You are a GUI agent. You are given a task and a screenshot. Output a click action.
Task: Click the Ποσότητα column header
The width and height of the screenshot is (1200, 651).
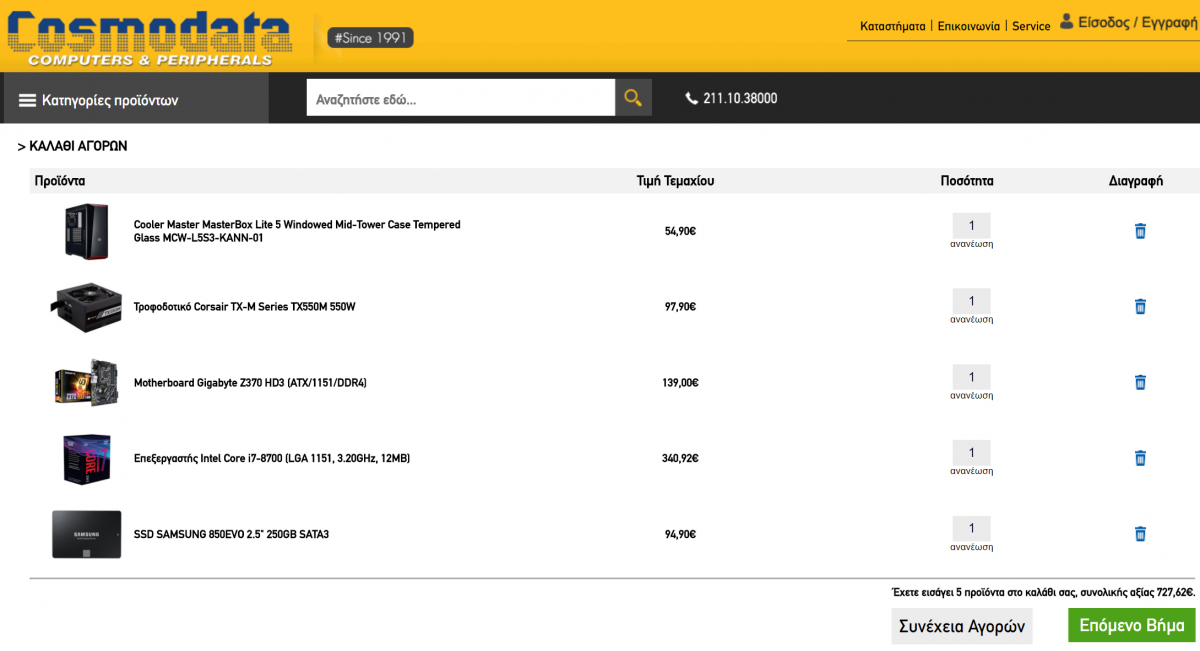(967, 181)
